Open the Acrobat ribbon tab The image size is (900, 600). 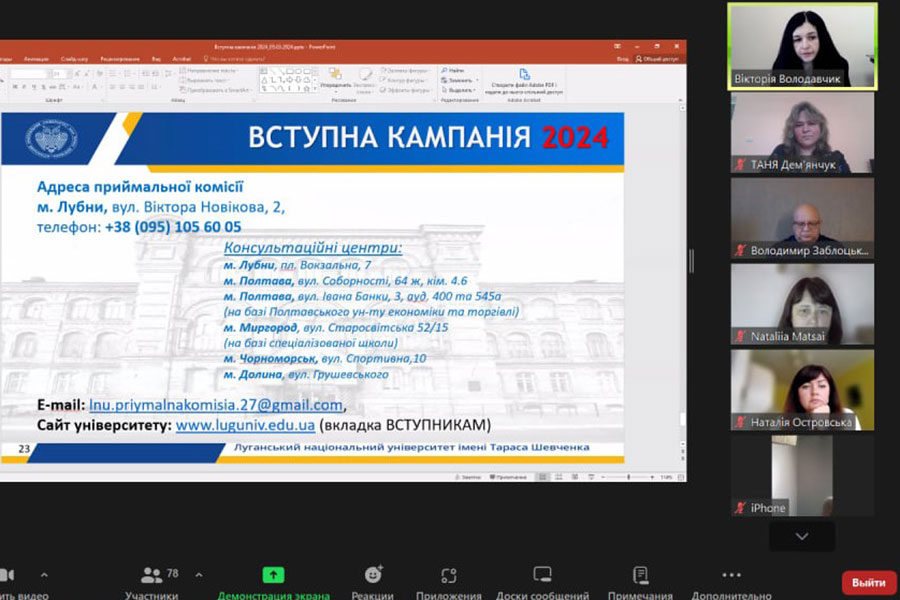pyautogui.click(x=181, y=59)
